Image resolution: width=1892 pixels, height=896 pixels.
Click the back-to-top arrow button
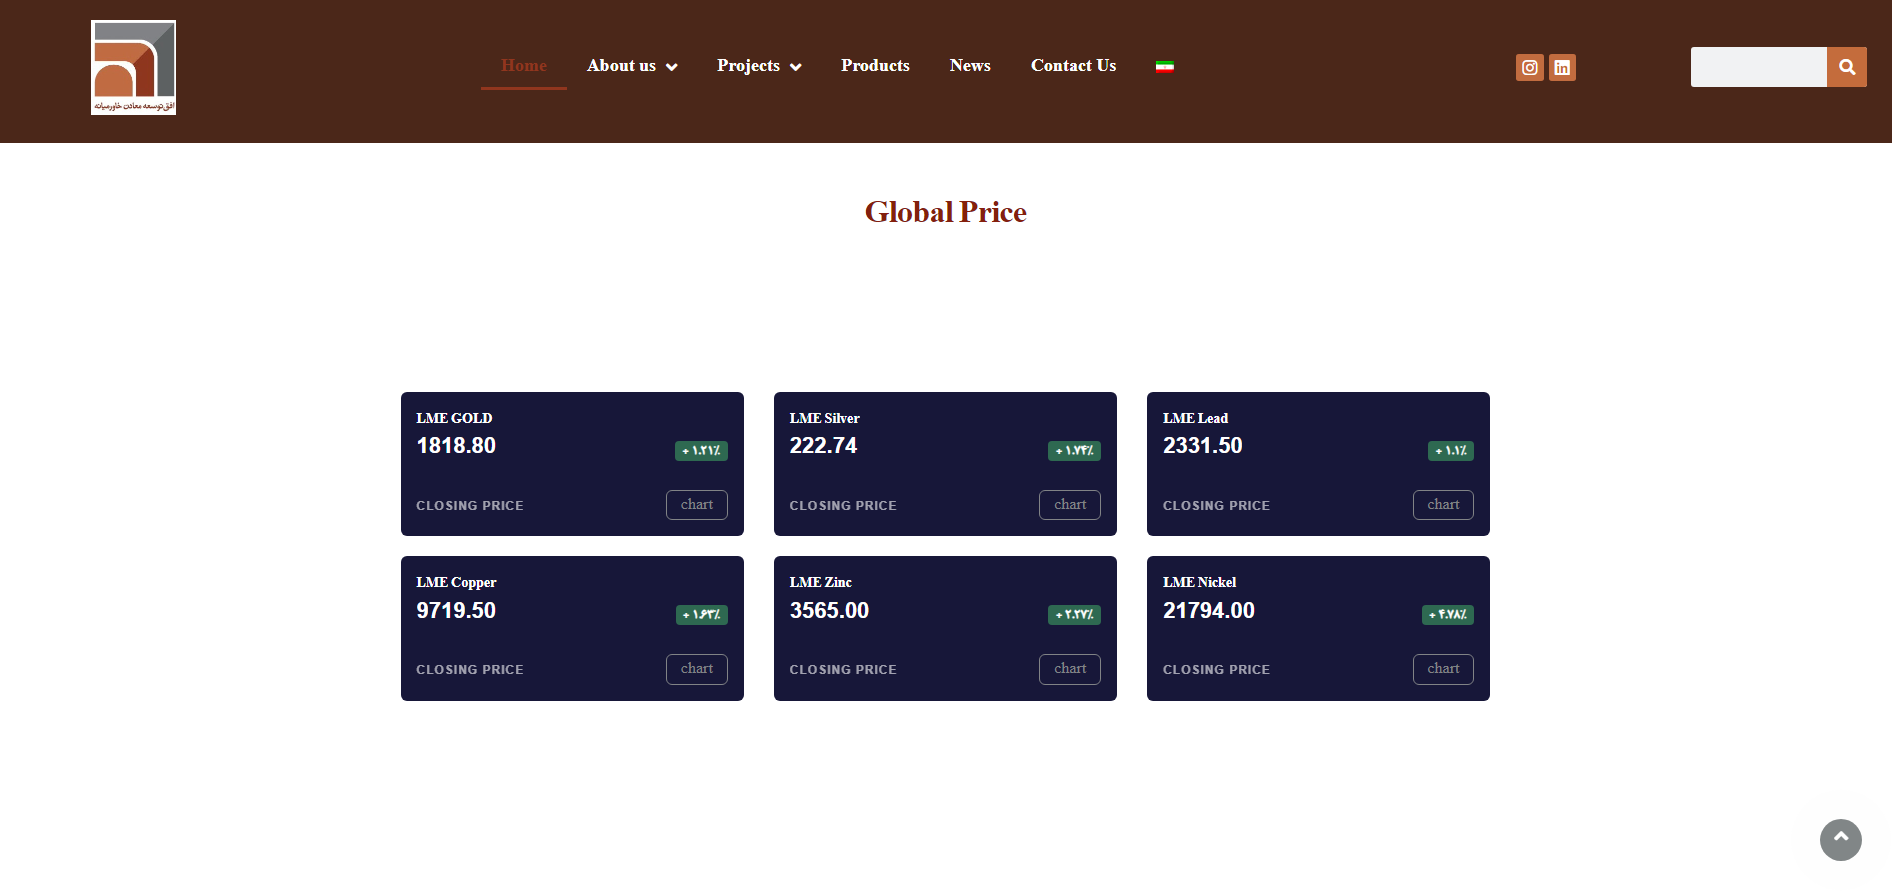click(x=1840, y=839)
